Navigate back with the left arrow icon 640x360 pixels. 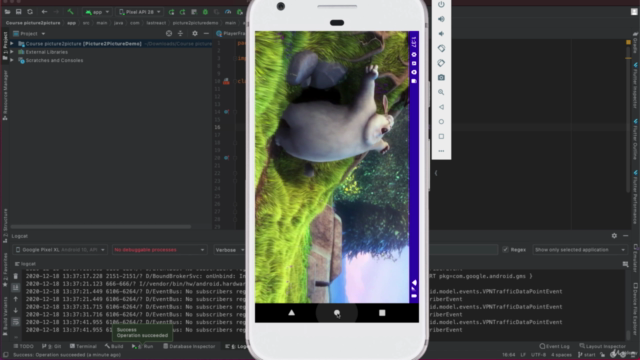(44, 12)
